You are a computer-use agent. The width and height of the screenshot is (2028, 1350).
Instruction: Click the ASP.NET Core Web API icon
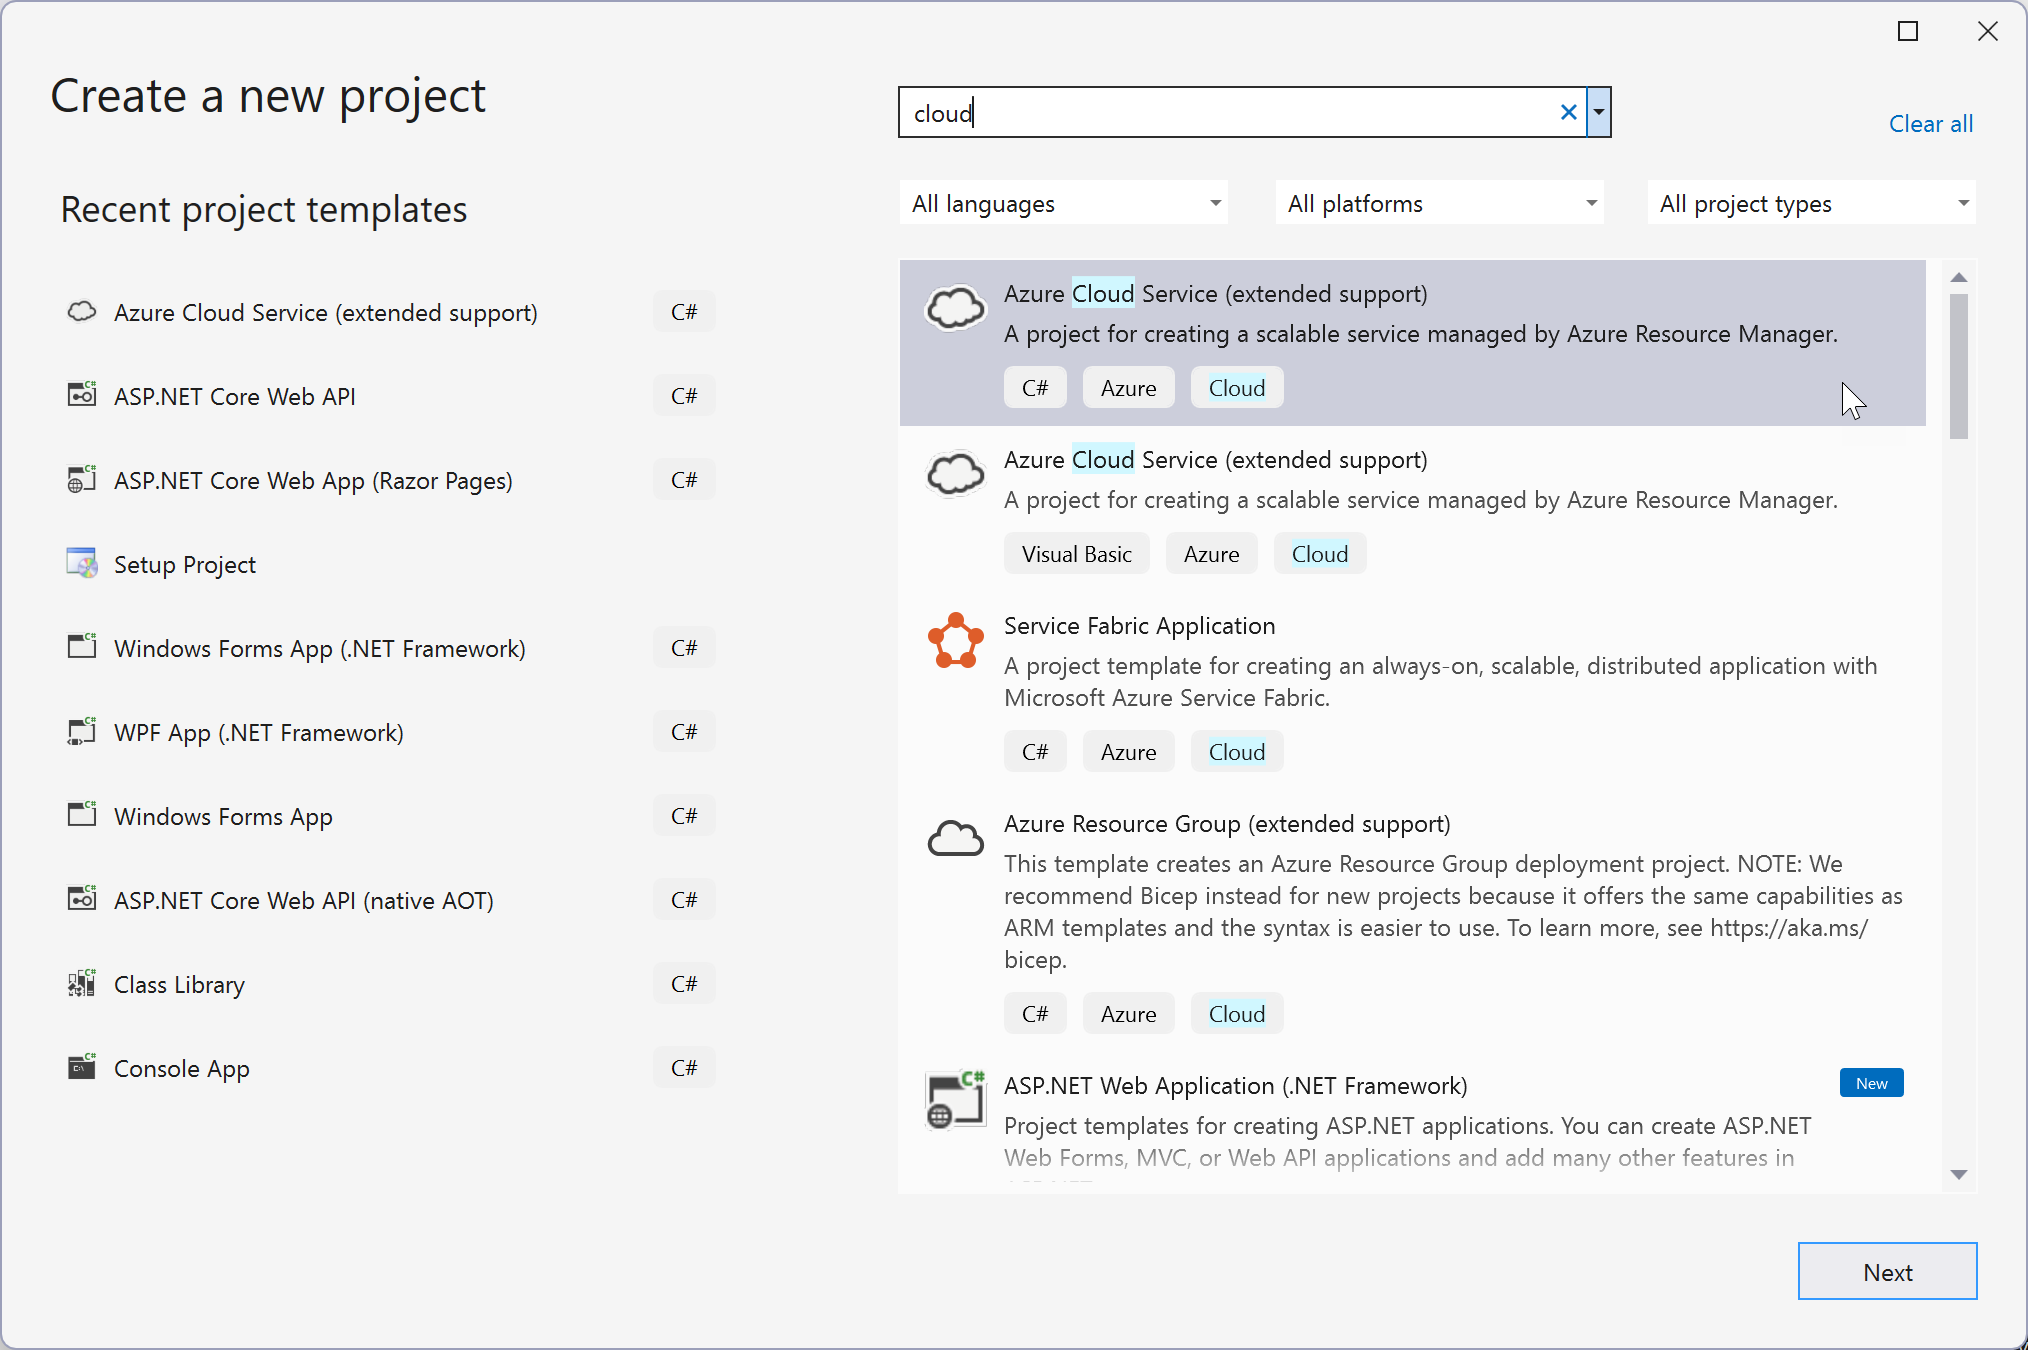[81, 395]
